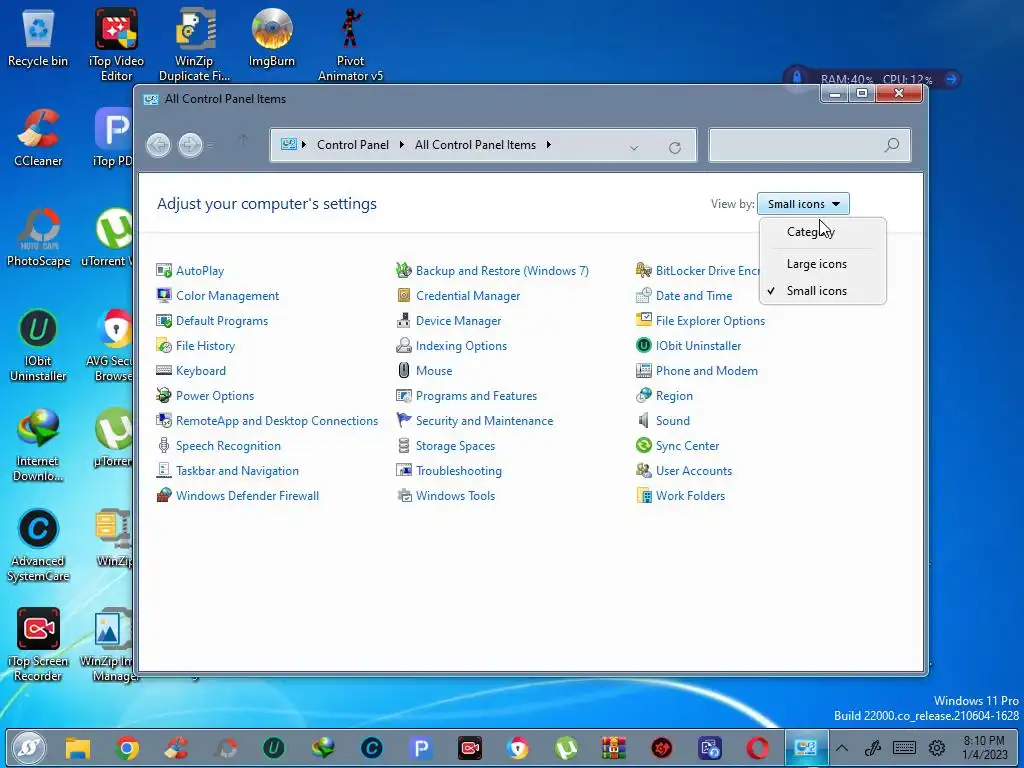Open the taskbar settings gear icon

click(936, 748)
